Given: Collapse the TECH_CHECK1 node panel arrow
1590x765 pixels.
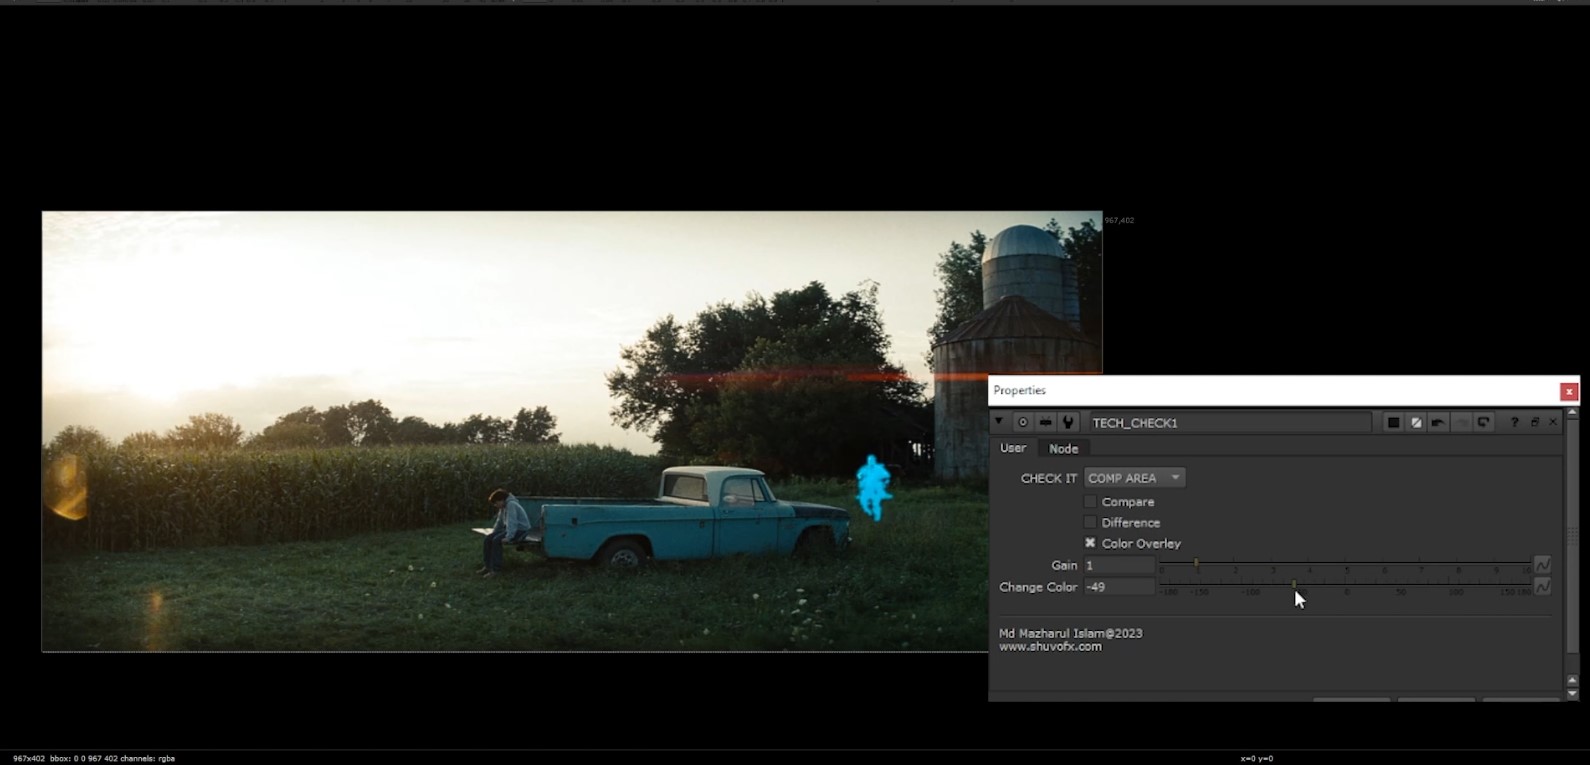Looking at the screenshot, I should coord(998,422).
